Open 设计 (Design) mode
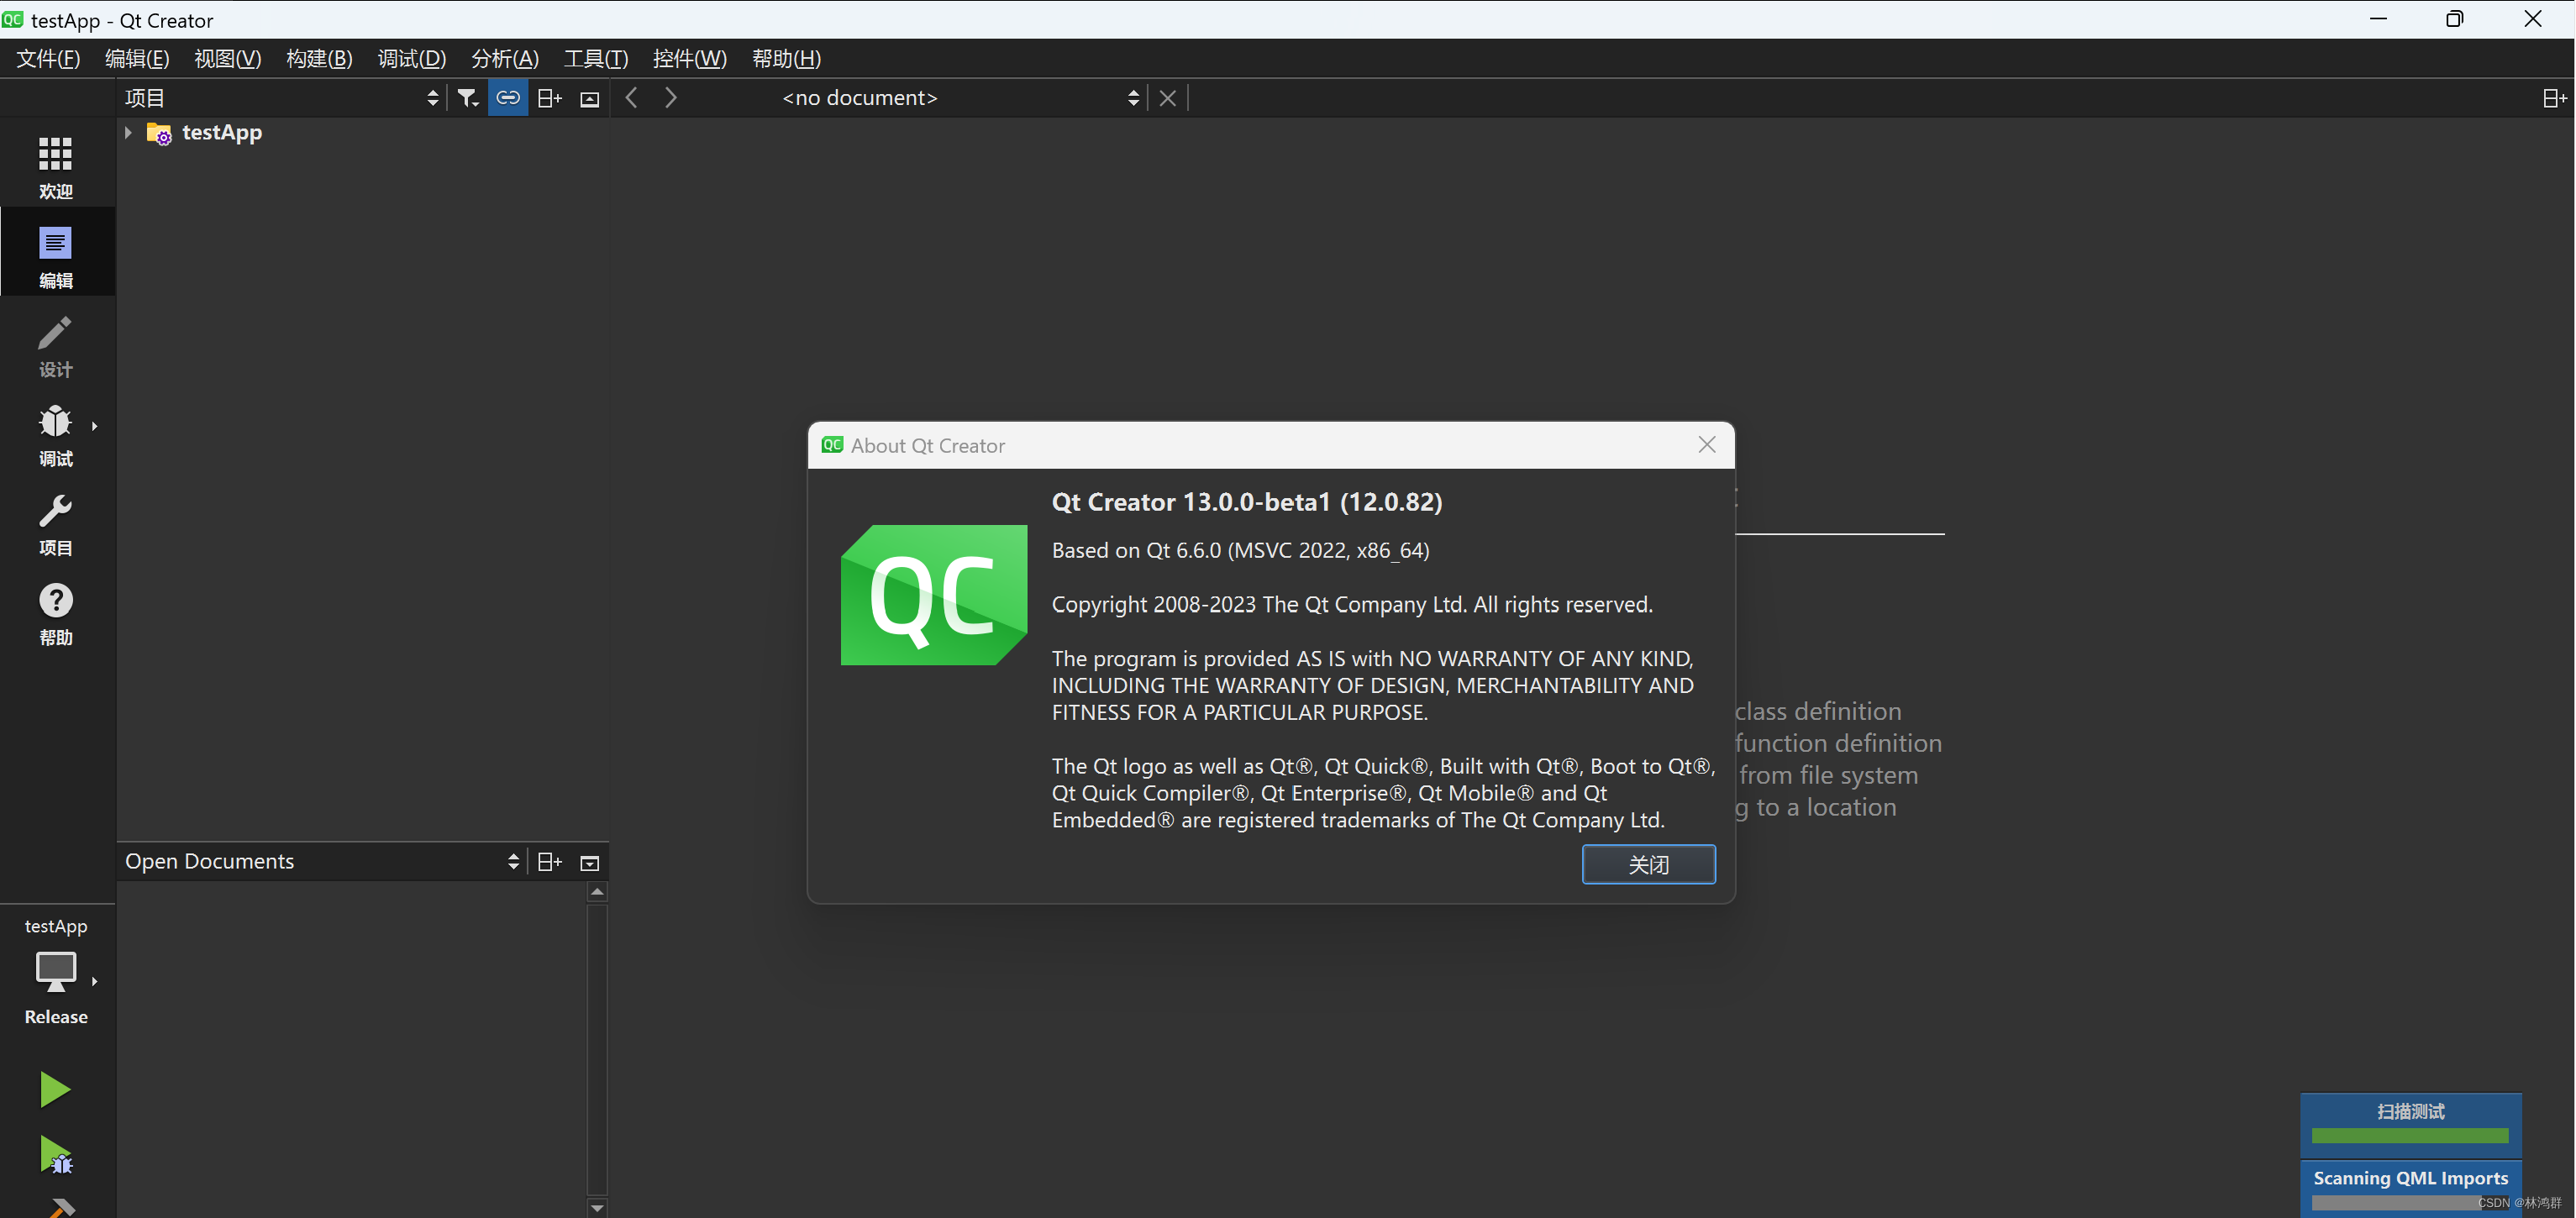 [56, 346]
